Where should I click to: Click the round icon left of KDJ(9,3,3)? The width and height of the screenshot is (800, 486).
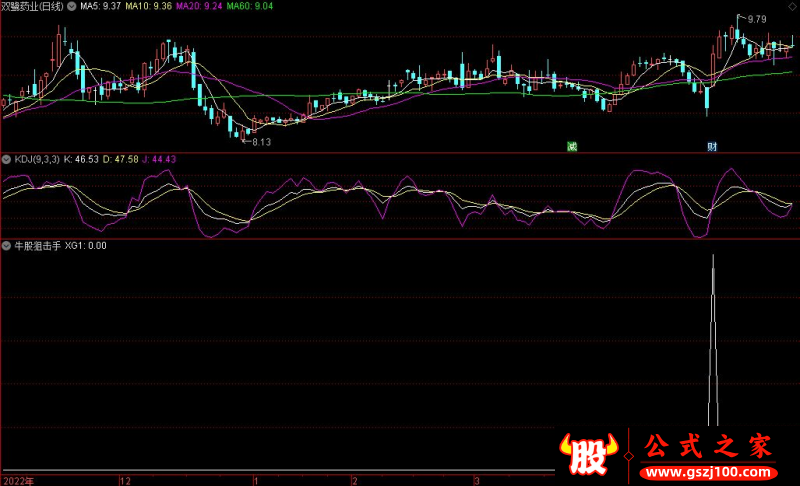(x=6, y=159)
